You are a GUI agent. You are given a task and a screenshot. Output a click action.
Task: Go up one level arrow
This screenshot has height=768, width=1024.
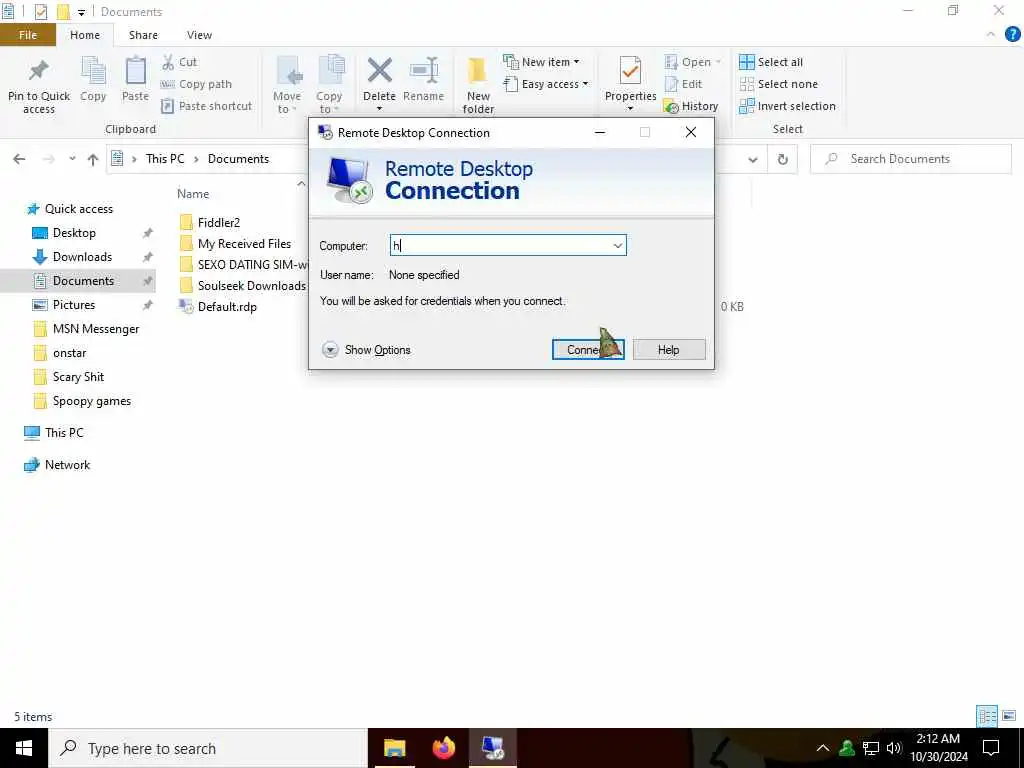point(93,159)
